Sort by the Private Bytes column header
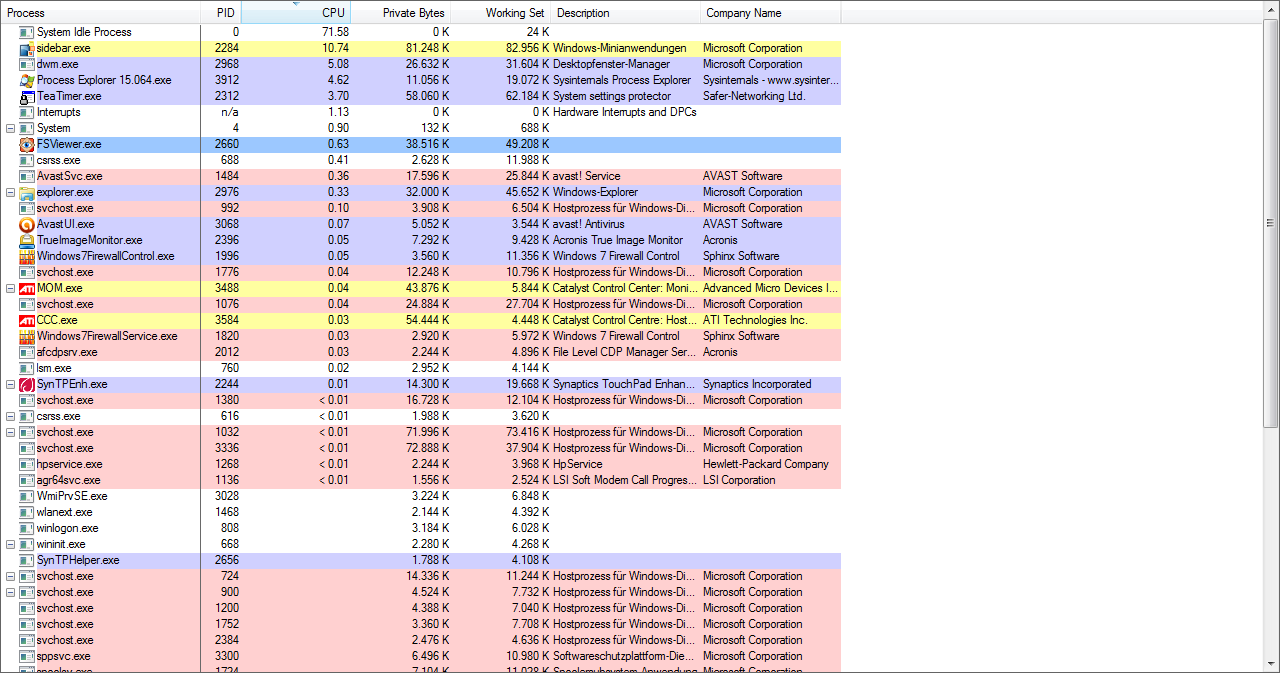The height and width of the screenshot is (673, 1280). pos(401,13)
